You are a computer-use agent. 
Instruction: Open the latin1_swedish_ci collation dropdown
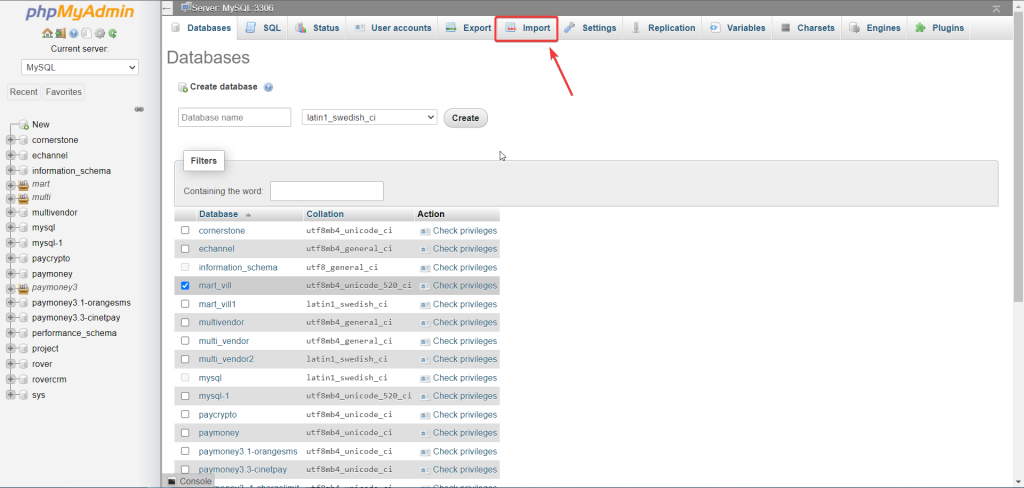[369, 118]
